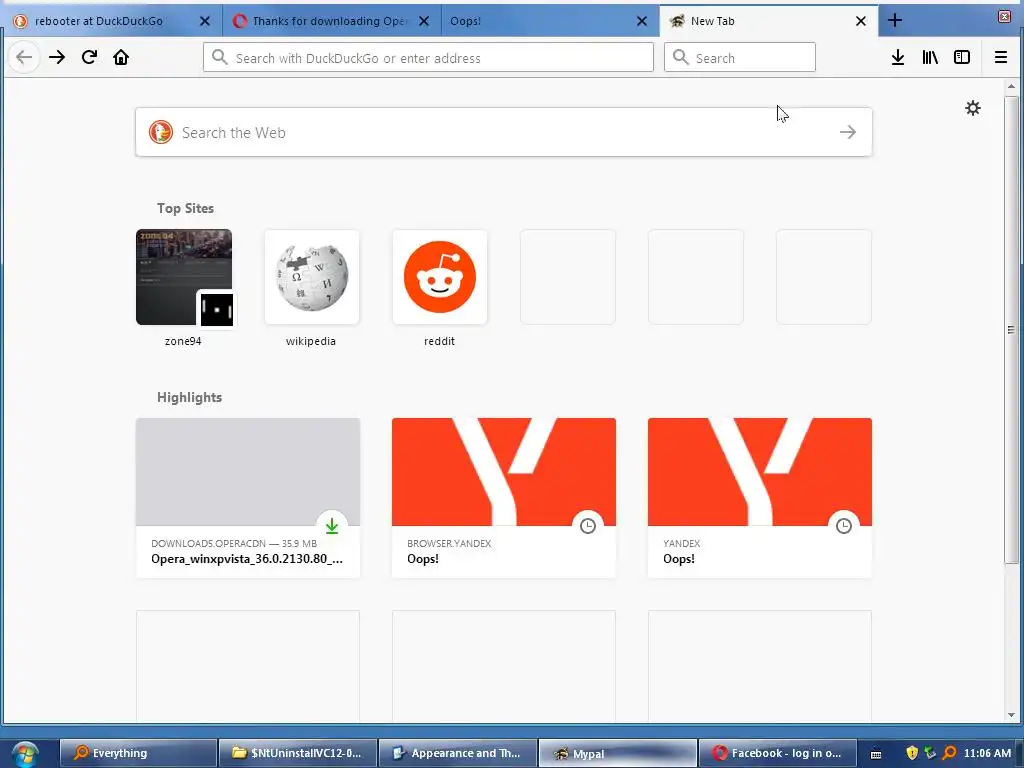Viewport: 1024px width, 768px height.
Task: Close the Thanks for downloading Opera tab
Action: click(424, 21)
